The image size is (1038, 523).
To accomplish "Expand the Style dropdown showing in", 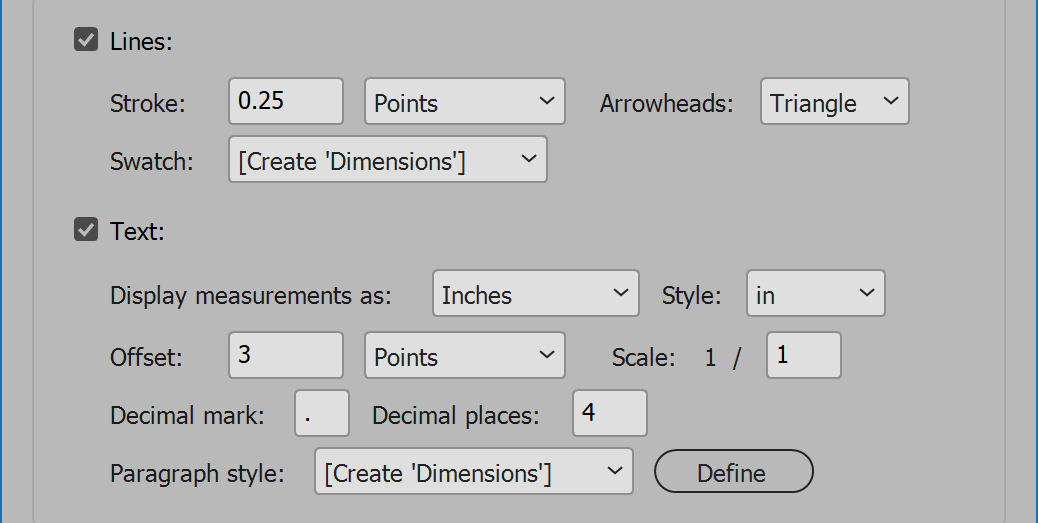I will click(816, 293).
